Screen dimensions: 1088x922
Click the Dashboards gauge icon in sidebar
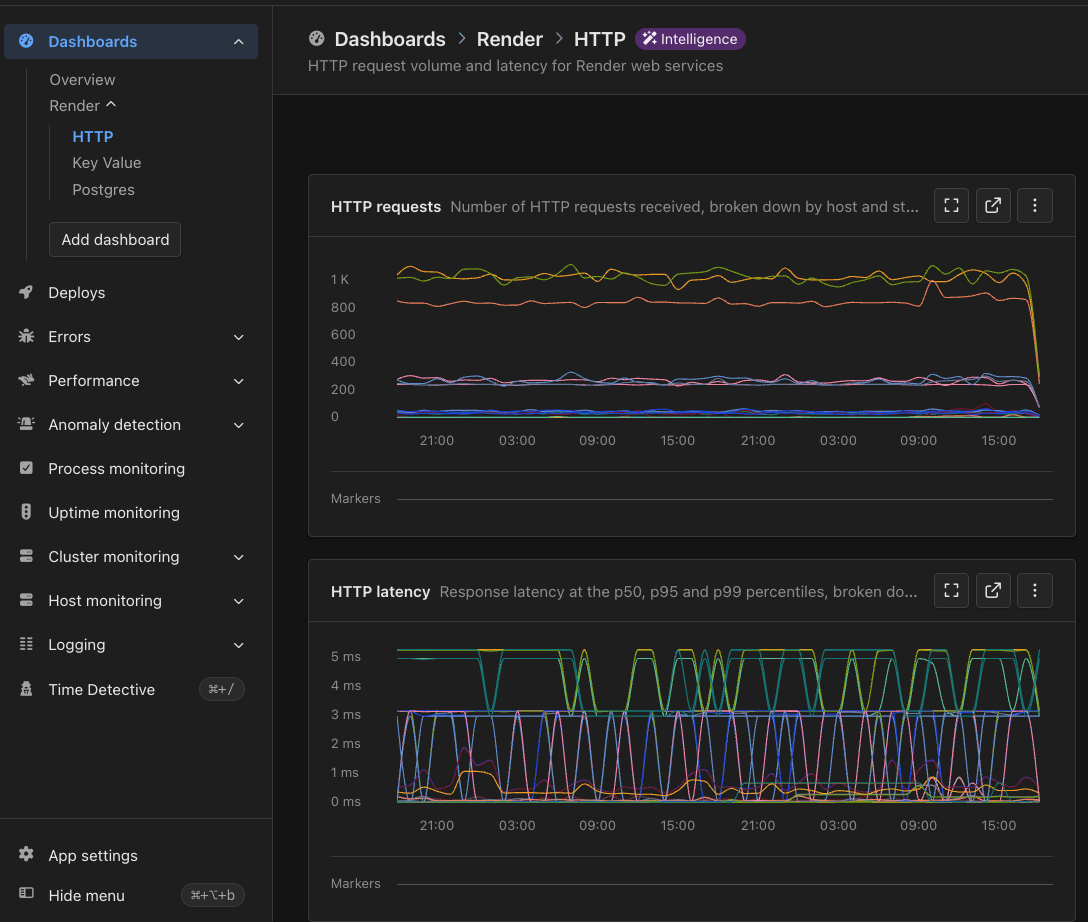click(x=26, y=41)
